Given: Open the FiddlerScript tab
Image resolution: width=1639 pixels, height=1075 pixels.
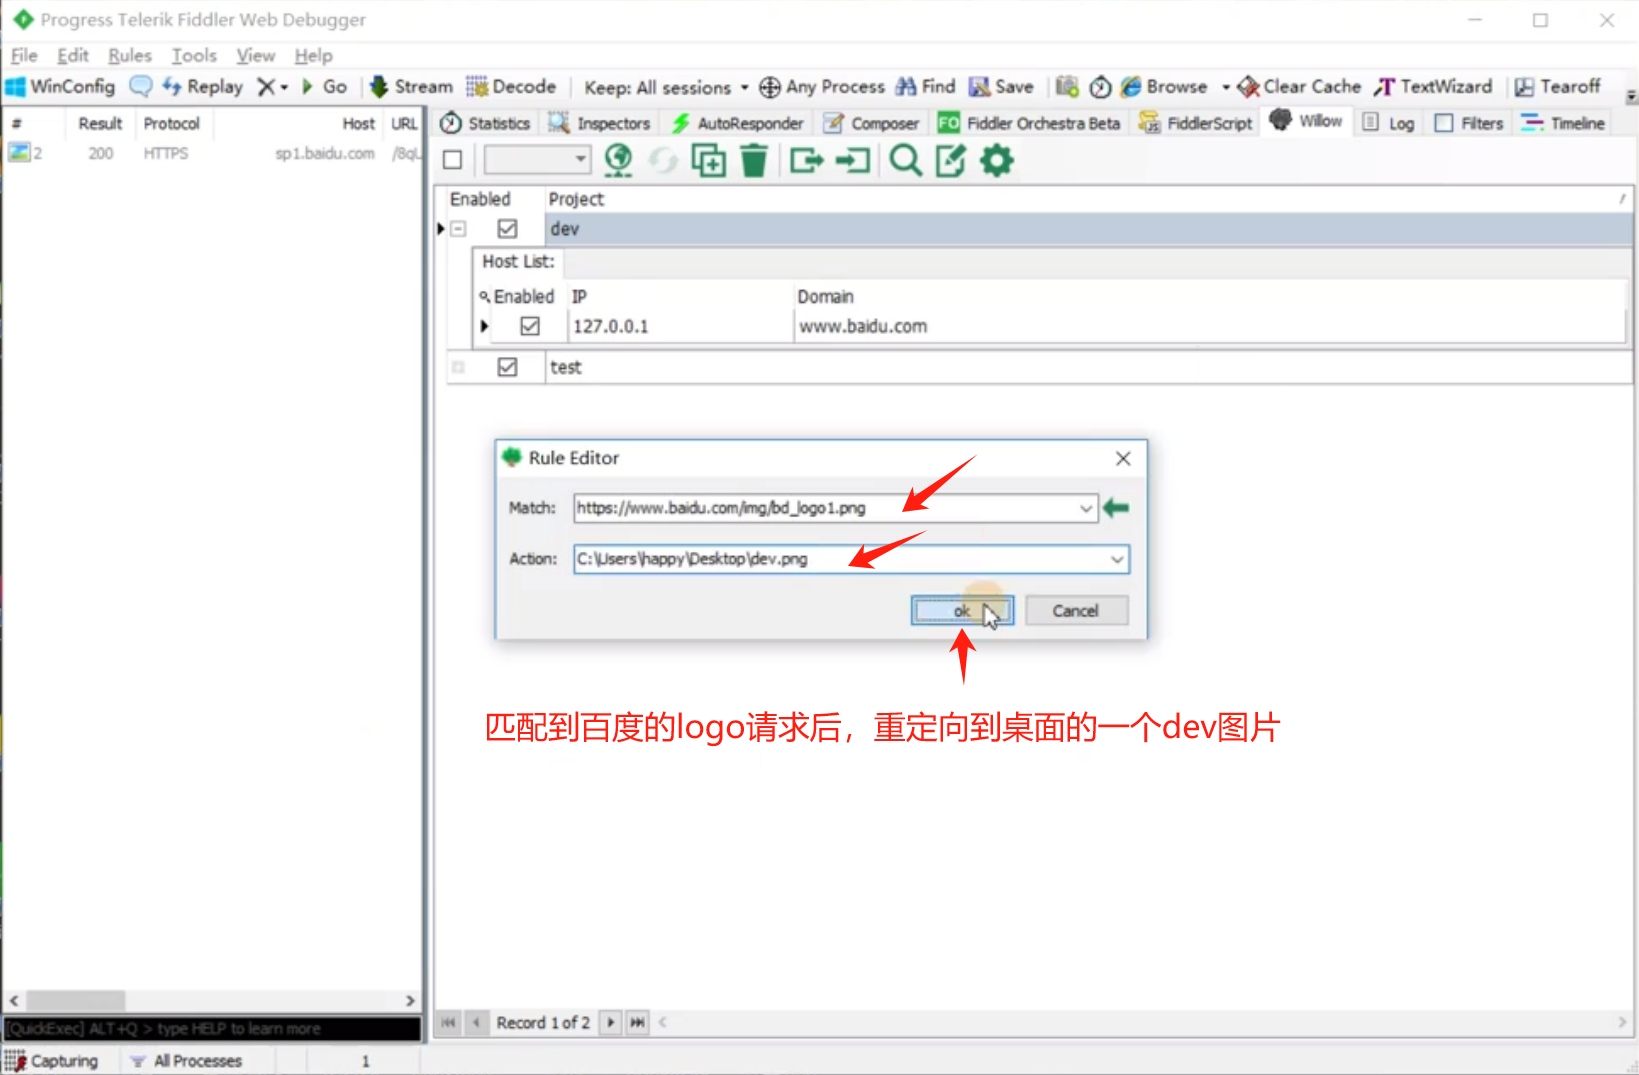Looking at the screenshot, I should click(x=1196, y=123).
